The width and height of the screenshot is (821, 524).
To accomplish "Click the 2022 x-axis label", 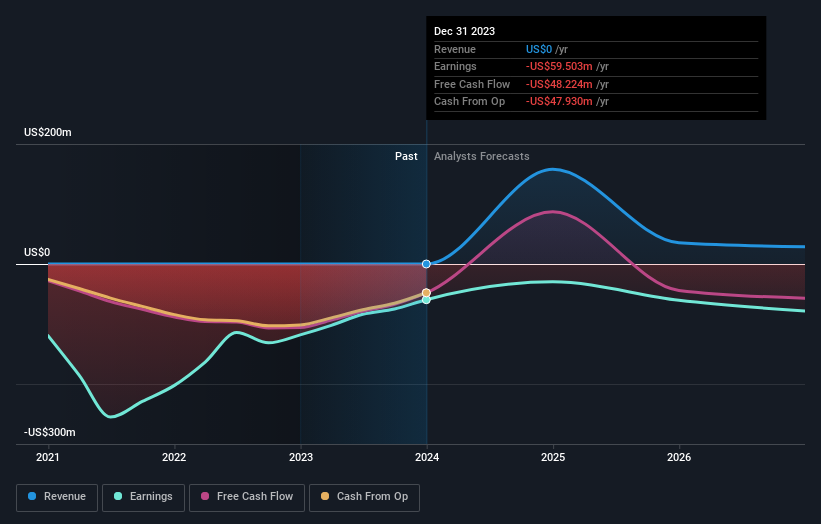I will click(x=174, y=457).
